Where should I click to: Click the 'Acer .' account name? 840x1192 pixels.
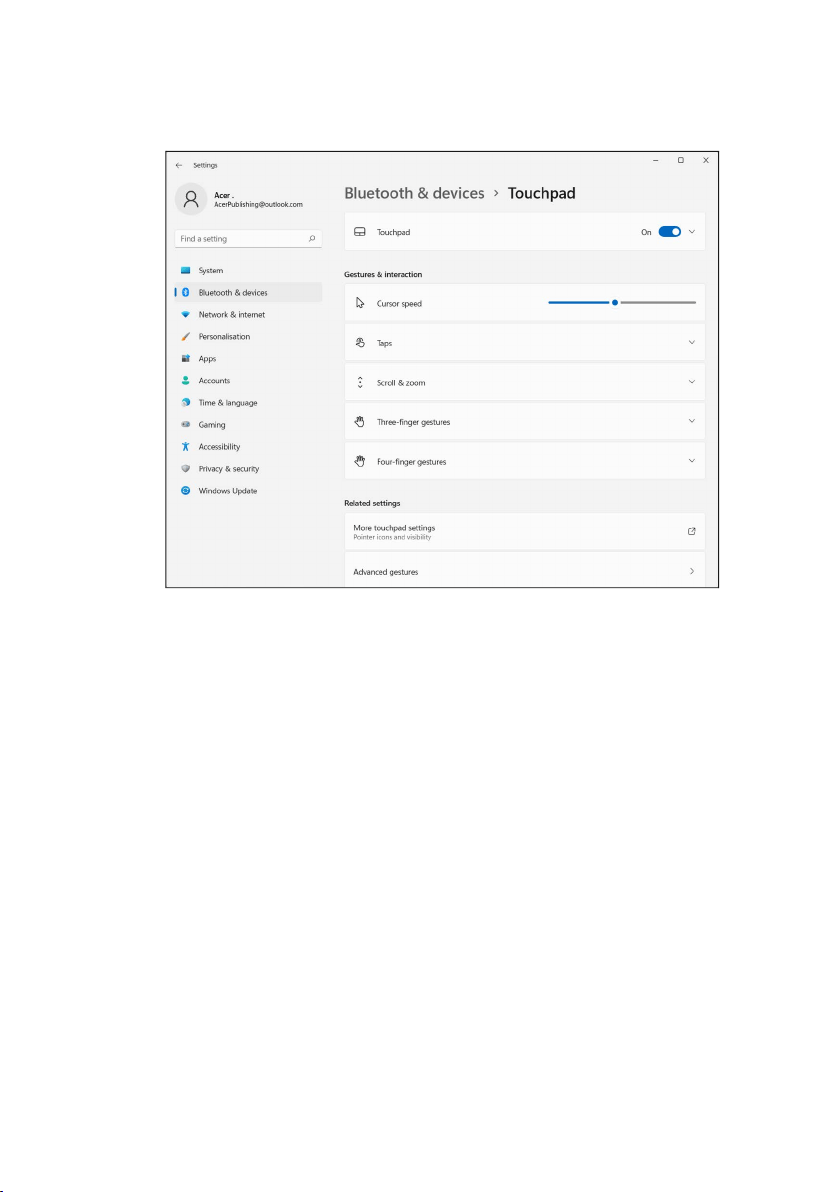(223, 195)
